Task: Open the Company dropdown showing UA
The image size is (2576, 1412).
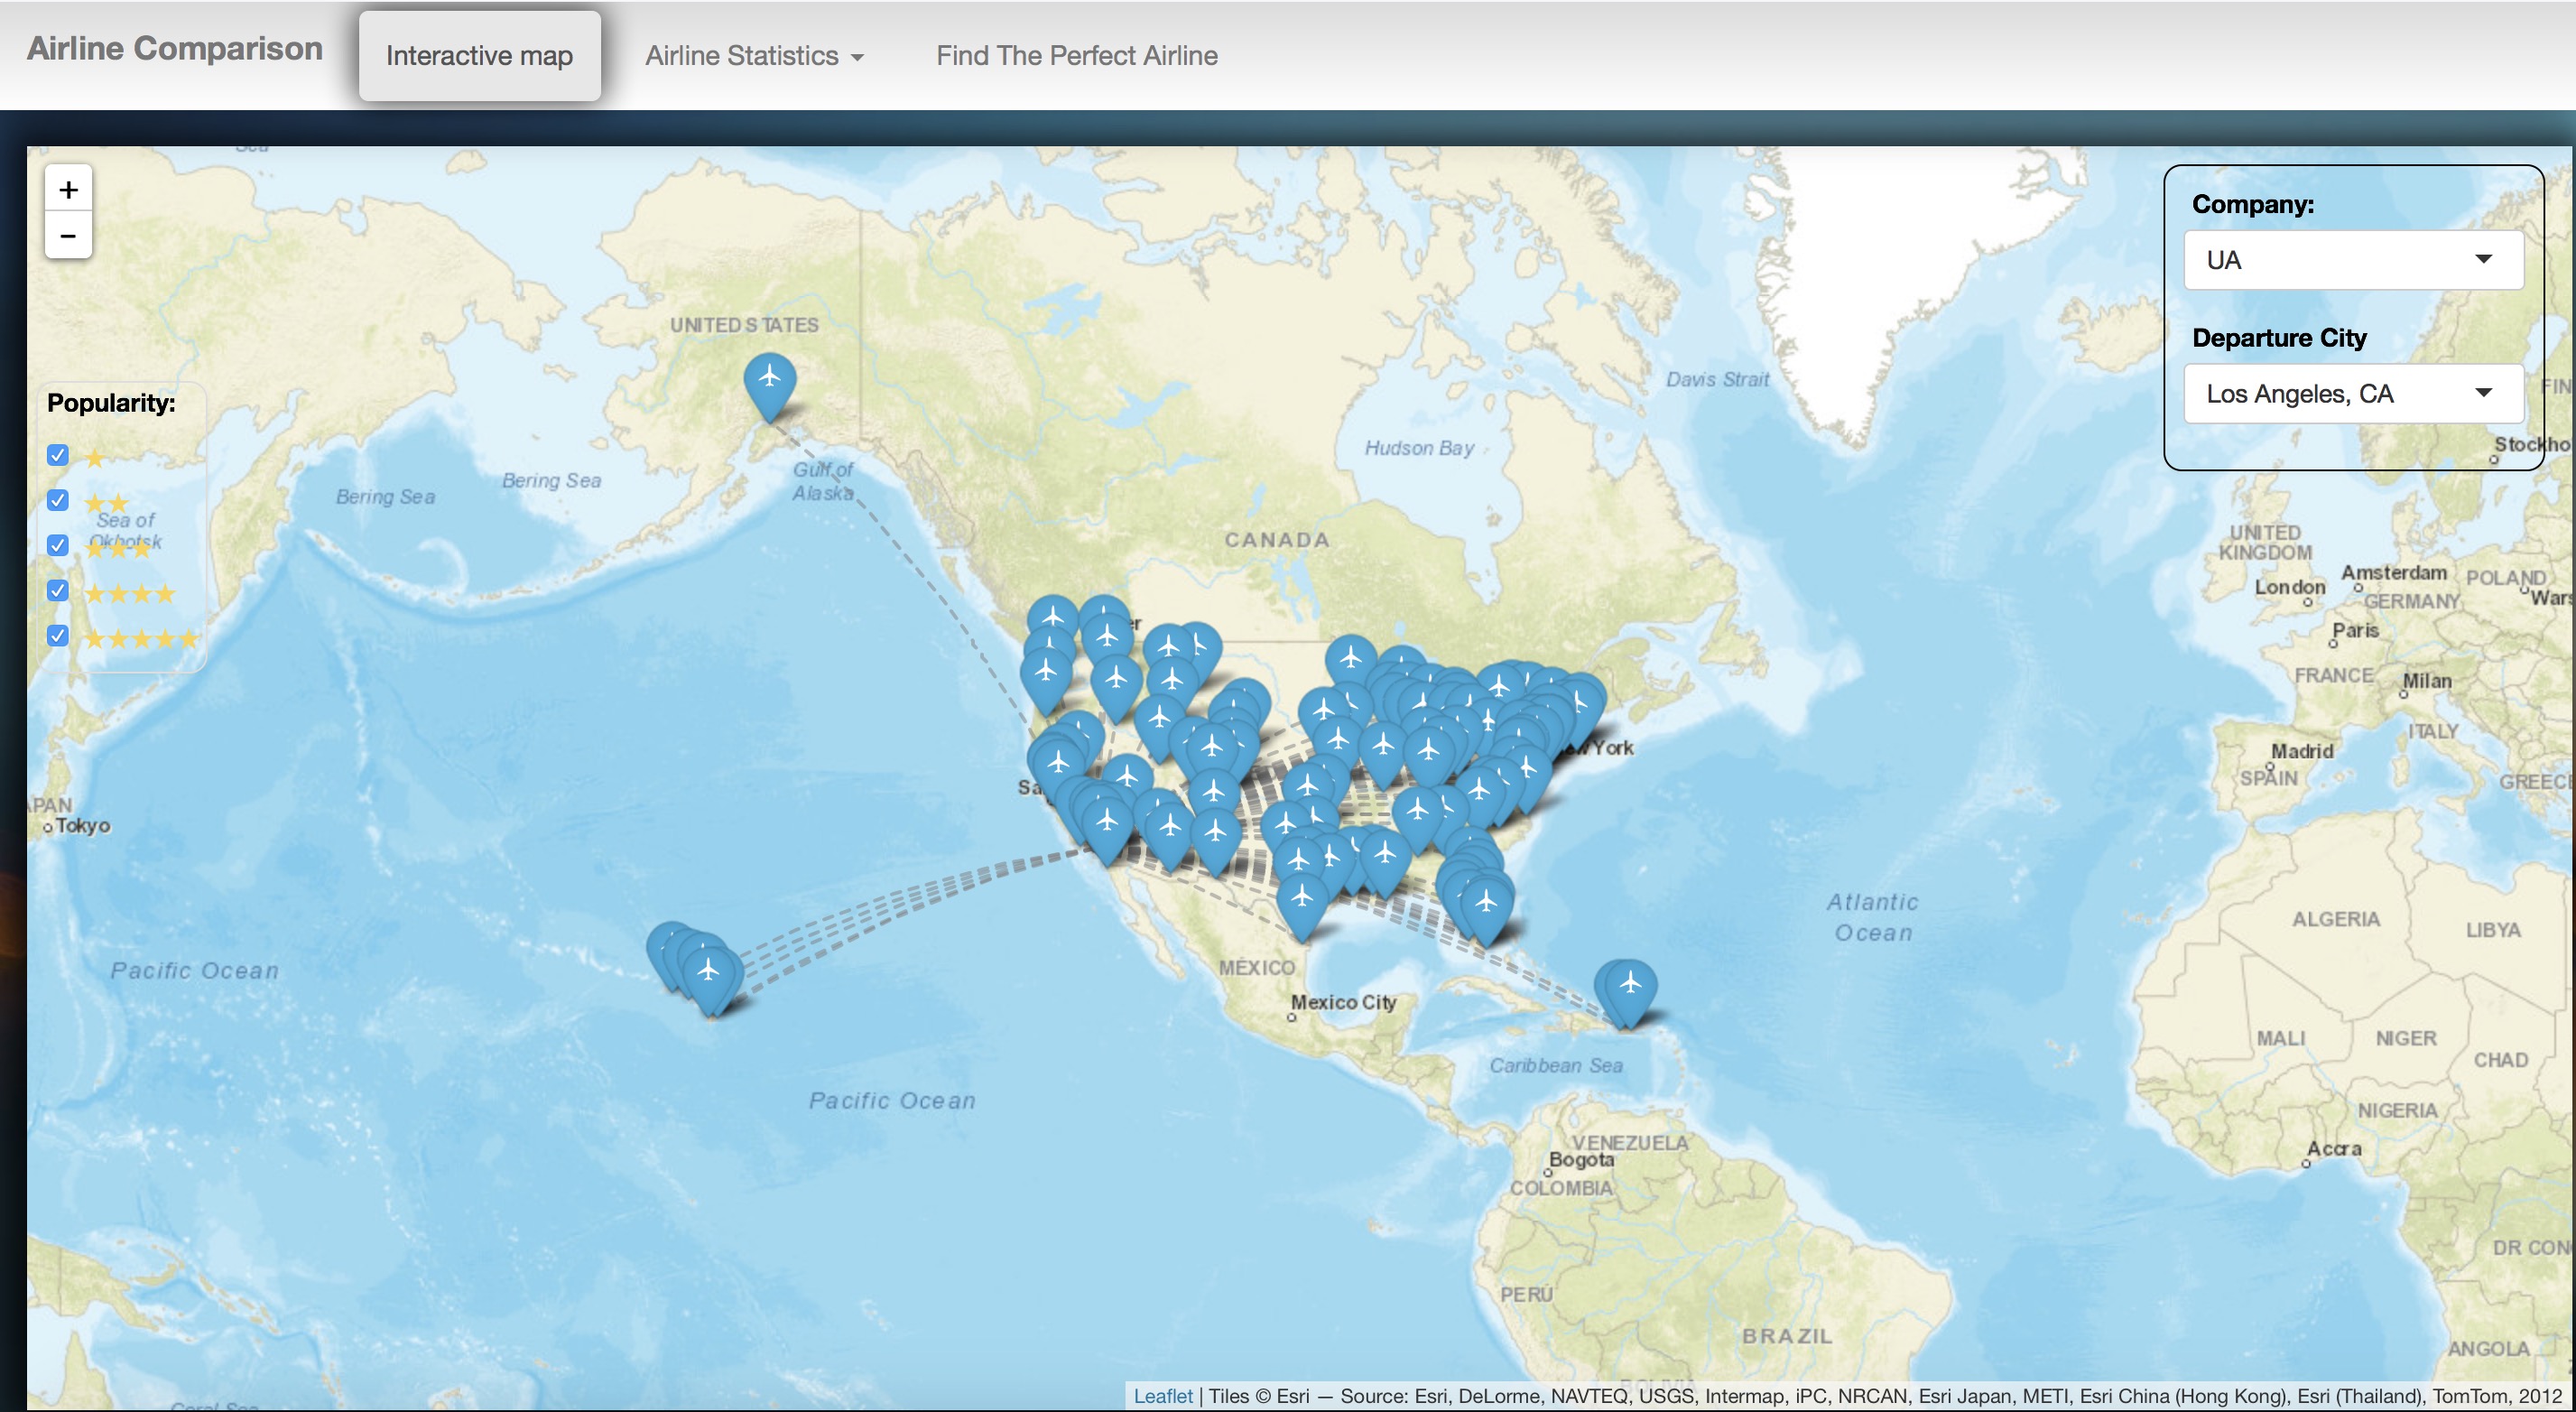Action: pos(2352,260)
